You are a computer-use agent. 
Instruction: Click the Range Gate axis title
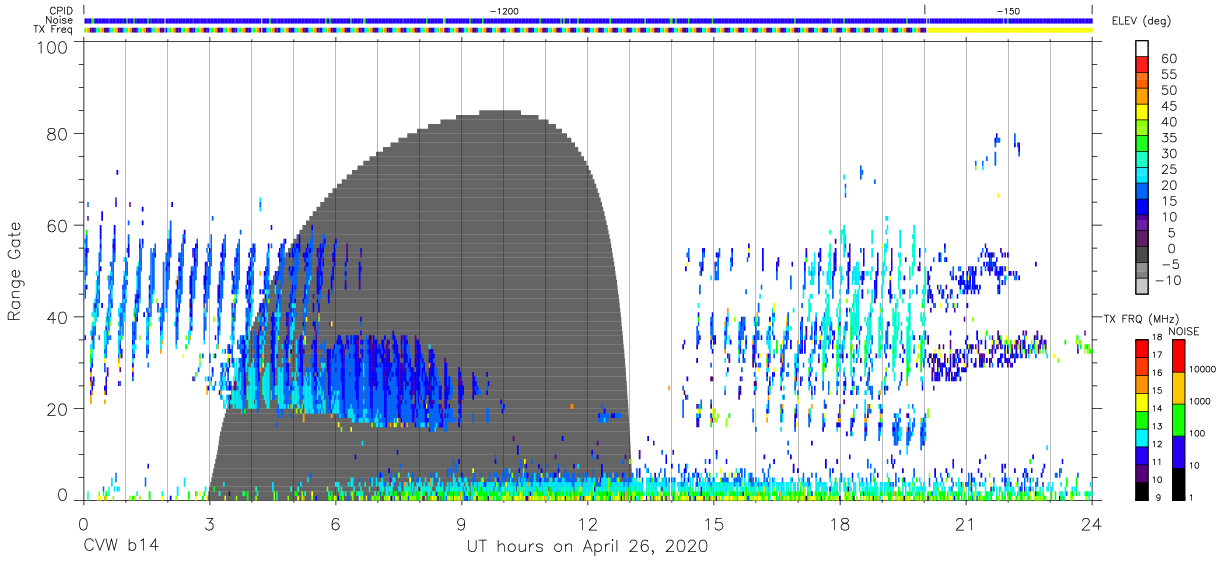(x=16, y=272)
